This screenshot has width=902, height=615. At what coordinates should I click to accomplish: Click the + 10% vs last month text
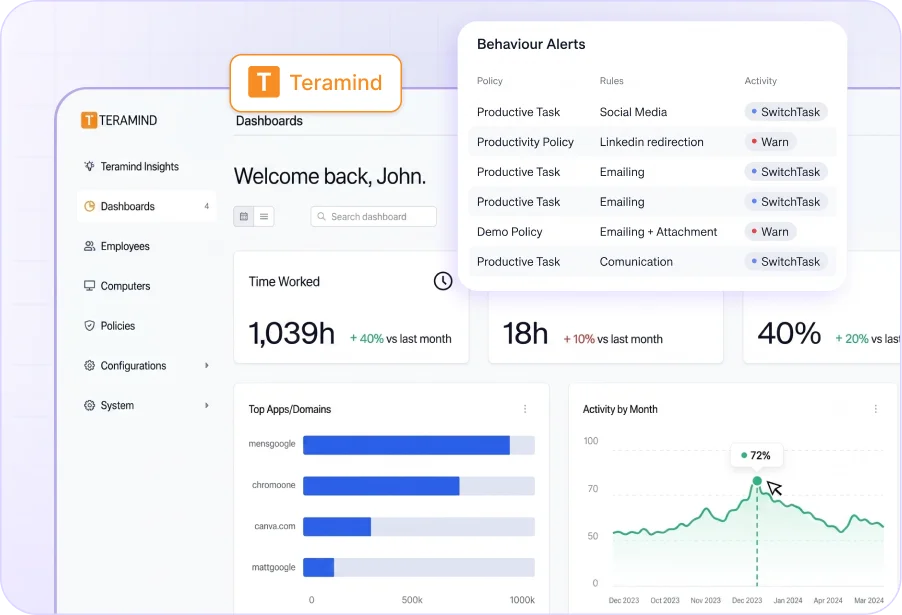point(613,339)
